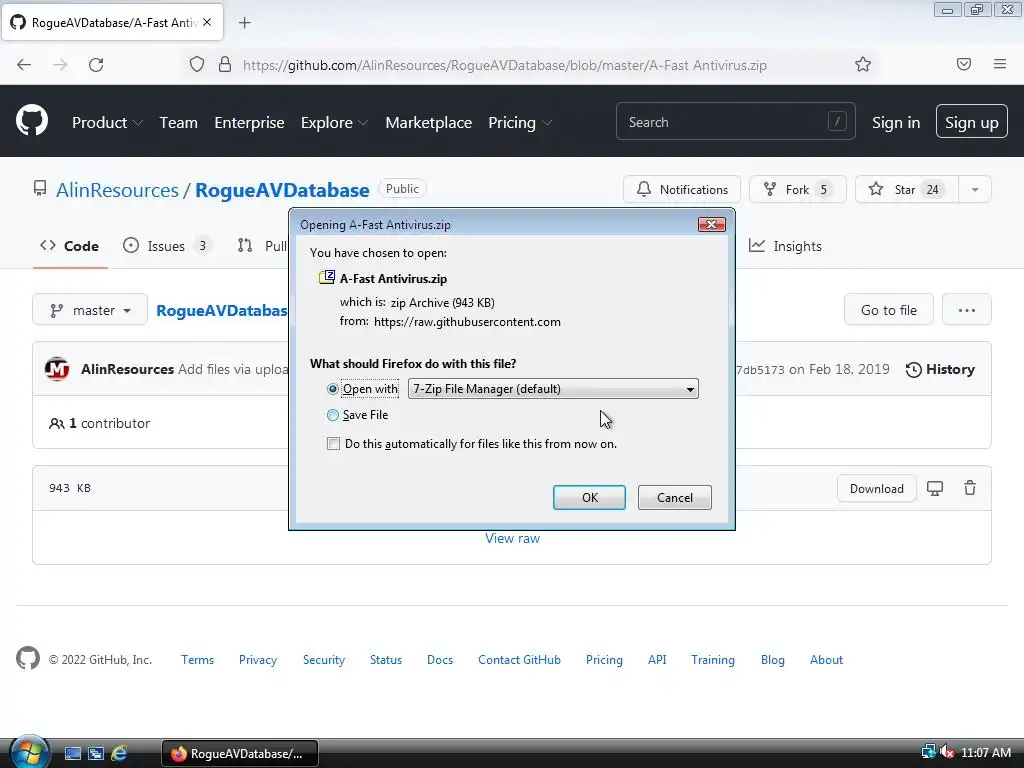Open in GitHub Desktop monitor icon
Viewport: 1024px width, 768px height.
tap(935, 488)
